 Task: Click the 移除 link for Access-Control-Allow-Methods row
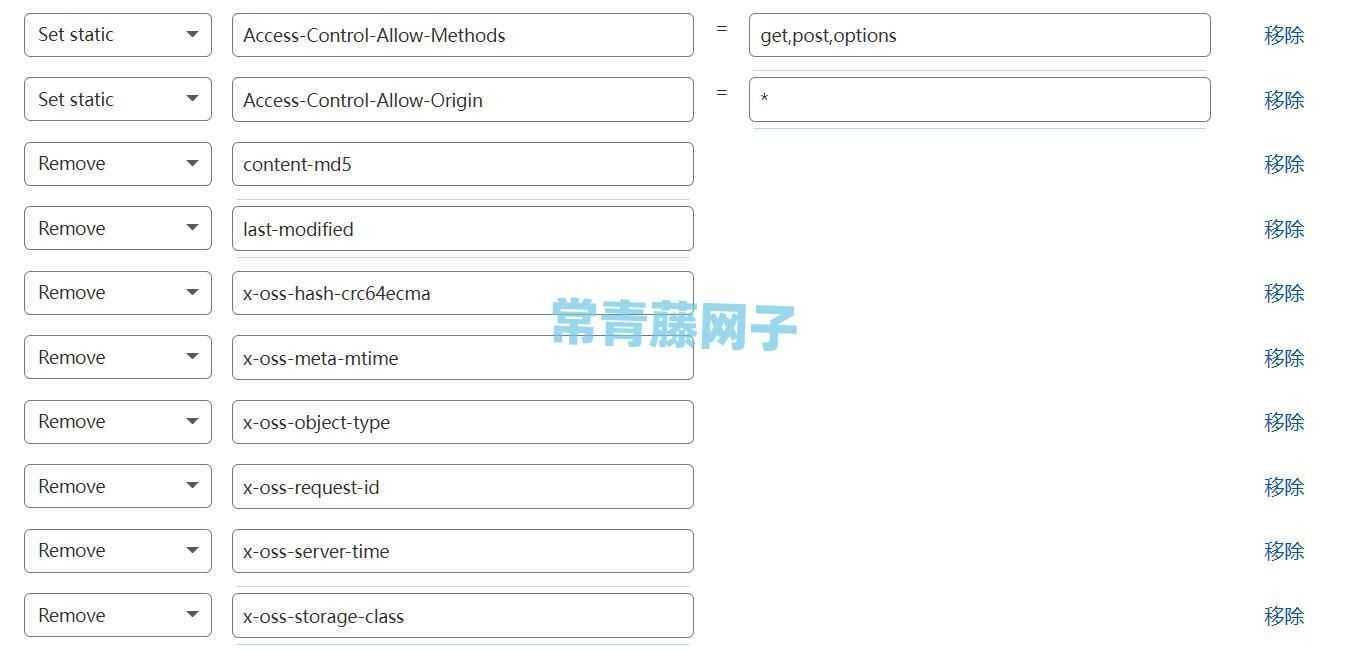tap(1284, 35)
